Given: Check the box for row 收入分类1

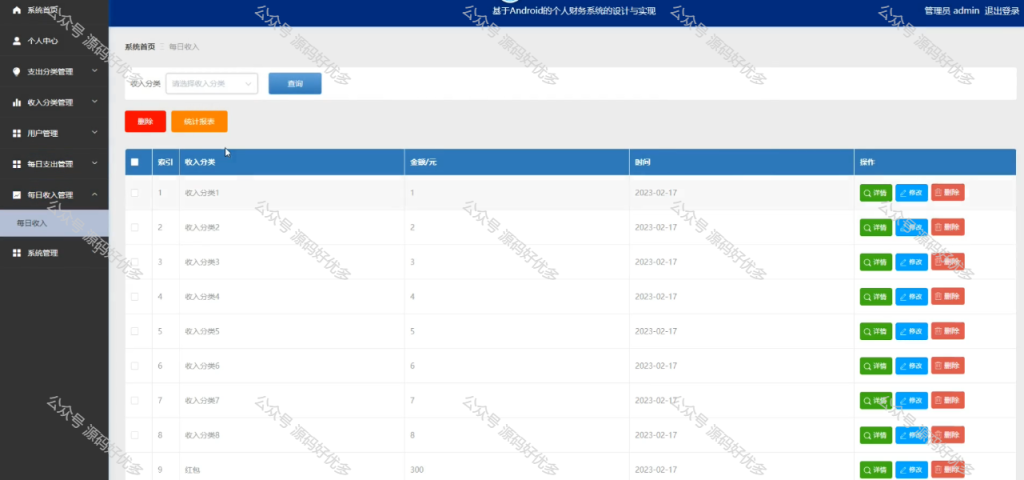Looking at the screenshot, I should tap(135, 193).
